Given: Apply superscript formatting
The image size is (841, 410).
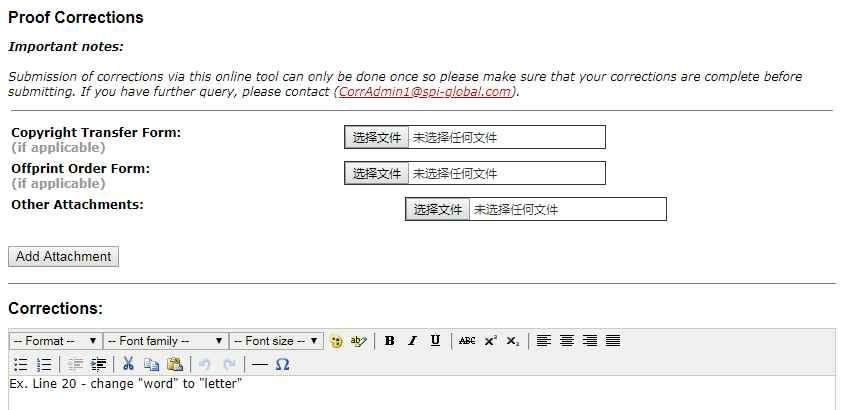Looking at the screenshot, I should coord(490,341).
